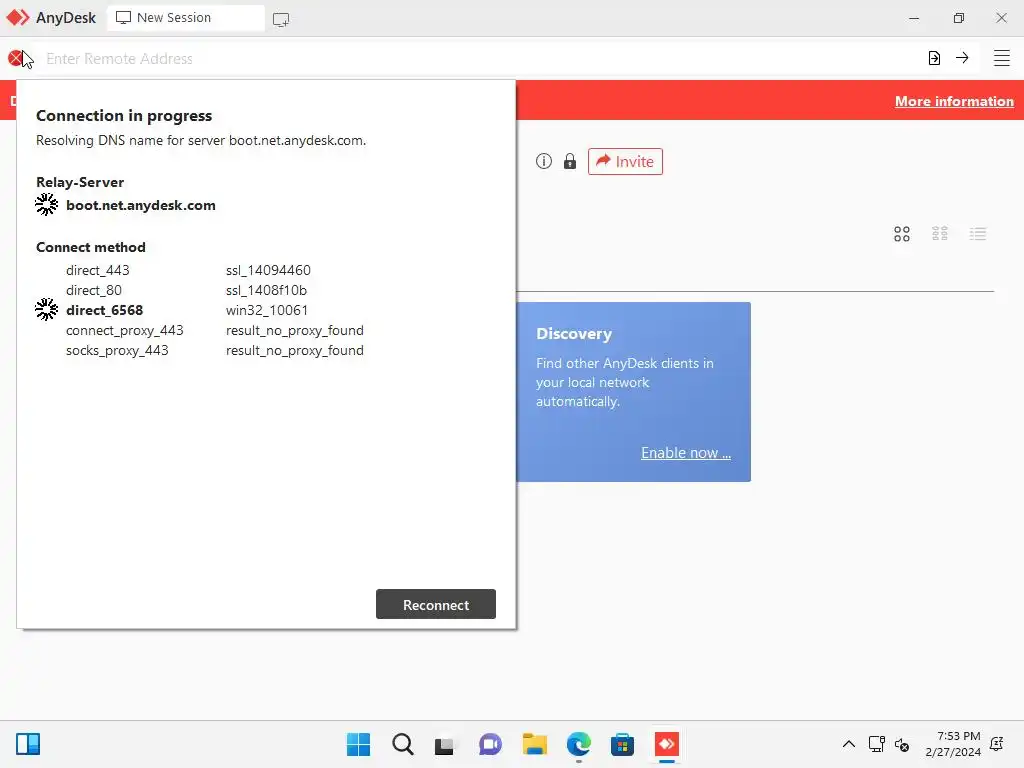
Task: Open the notification center icon
Action: [997, 744]
